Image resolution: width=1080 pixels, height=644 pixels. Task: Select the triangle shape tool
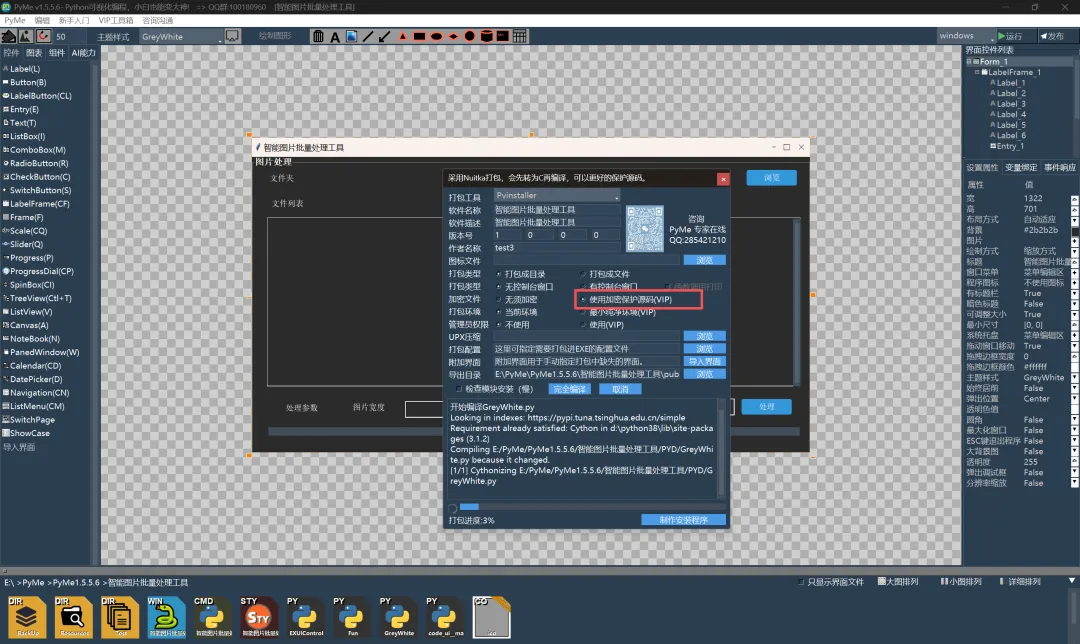click(x=402, y=36)
